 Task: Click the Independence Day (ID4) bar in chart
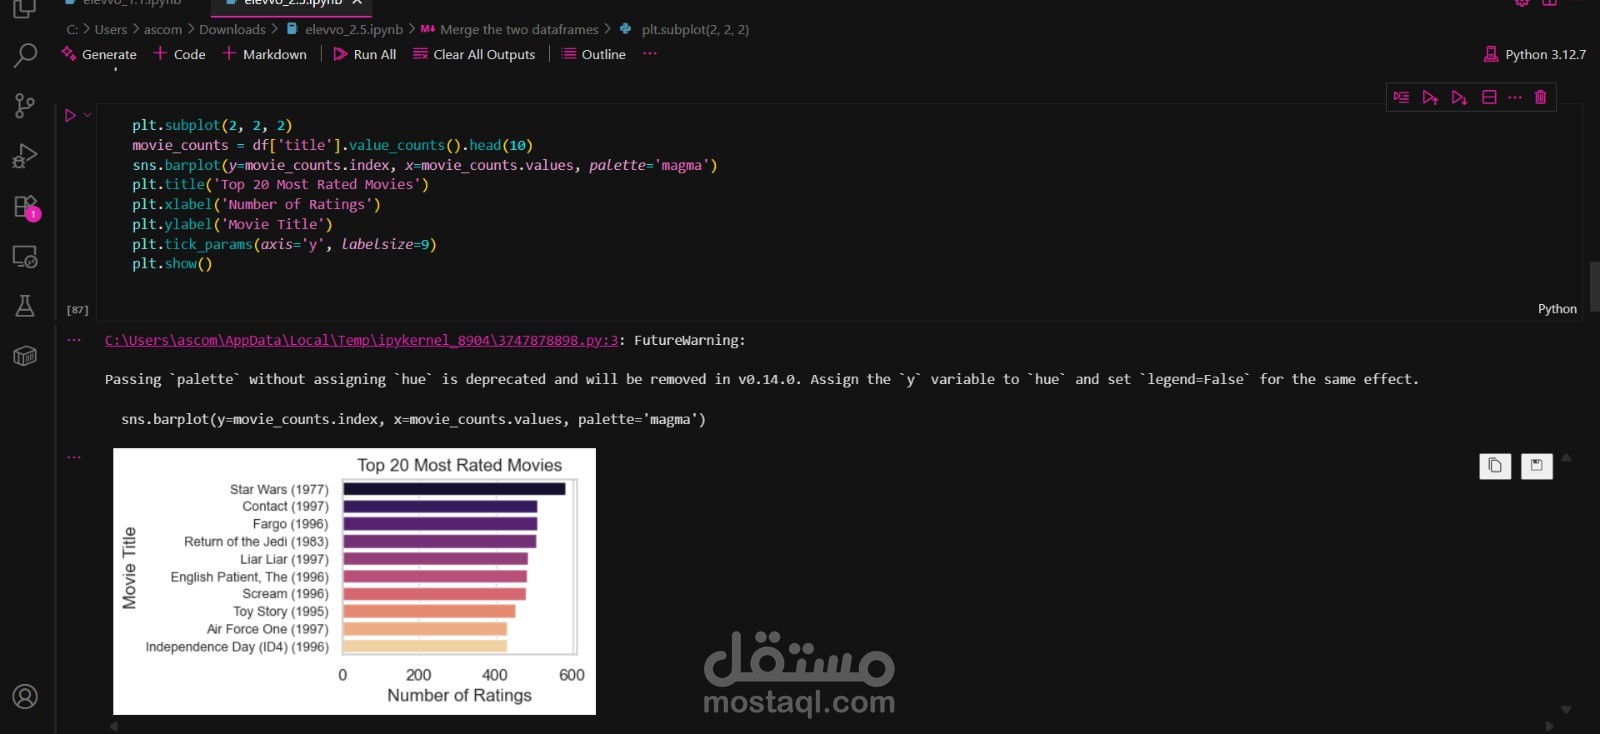pyautogui.click(x=425, y=646)
